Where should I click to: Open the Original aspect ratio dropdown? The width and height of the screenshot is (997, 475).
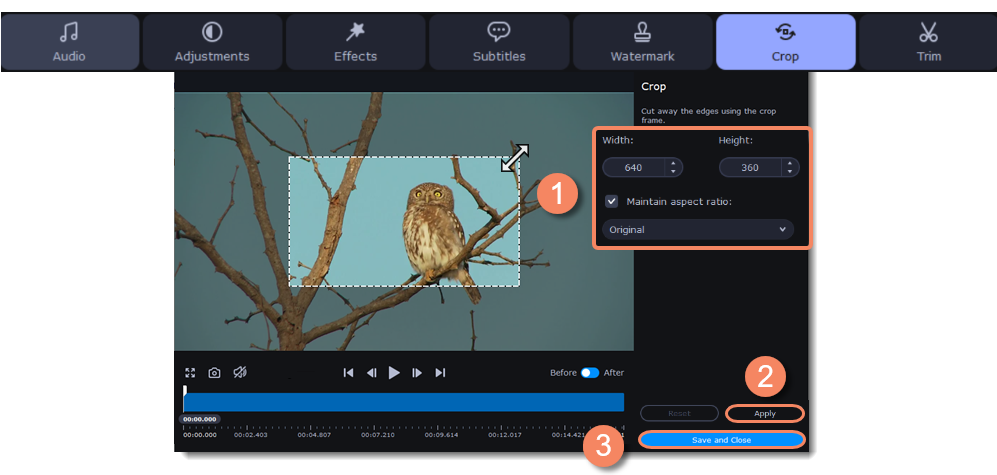tap(698, 230)
